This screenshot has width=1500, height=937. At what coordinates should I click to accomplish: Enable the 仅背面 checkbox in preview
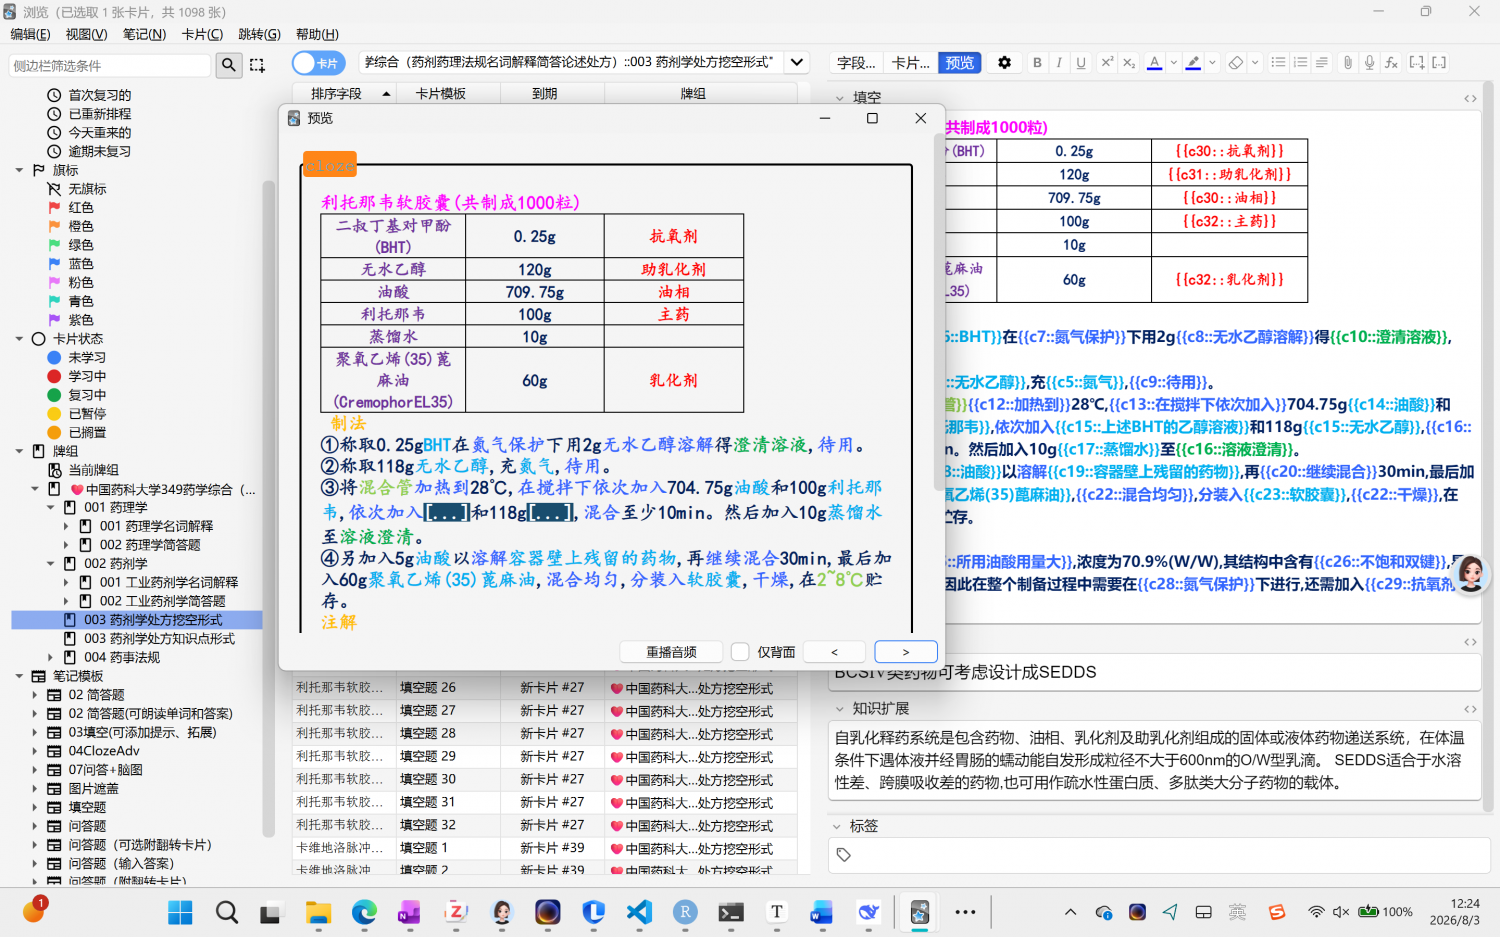click(740, 652)
